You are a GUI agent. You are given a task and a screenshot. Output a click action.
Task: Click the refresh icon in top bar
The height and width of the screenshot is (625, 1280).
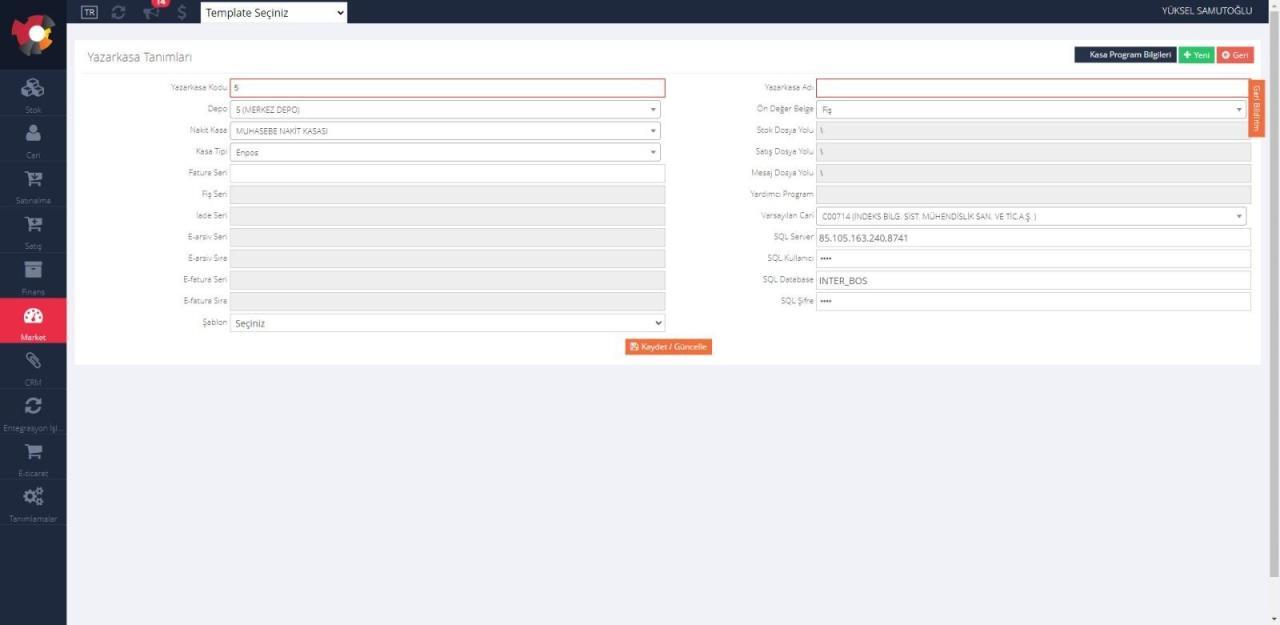[x=119, y=12]
